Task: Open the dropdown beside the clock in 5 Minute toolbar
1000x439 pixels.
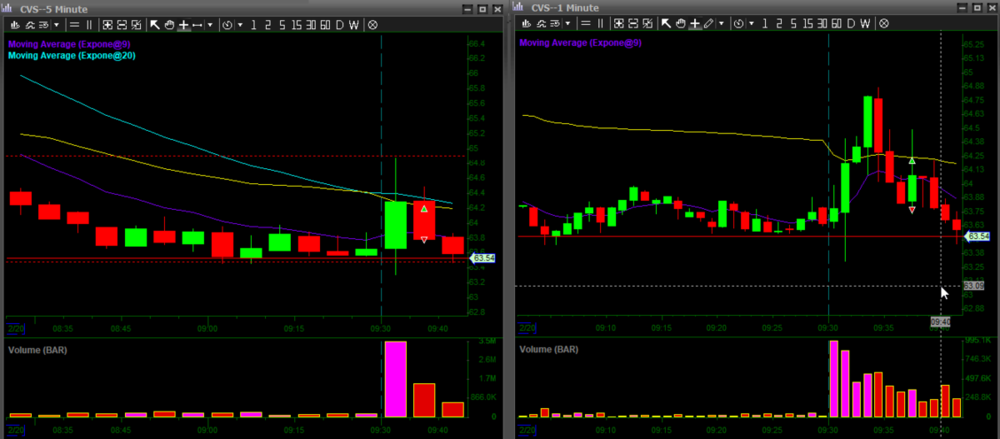Action: [x=239, y=23]
